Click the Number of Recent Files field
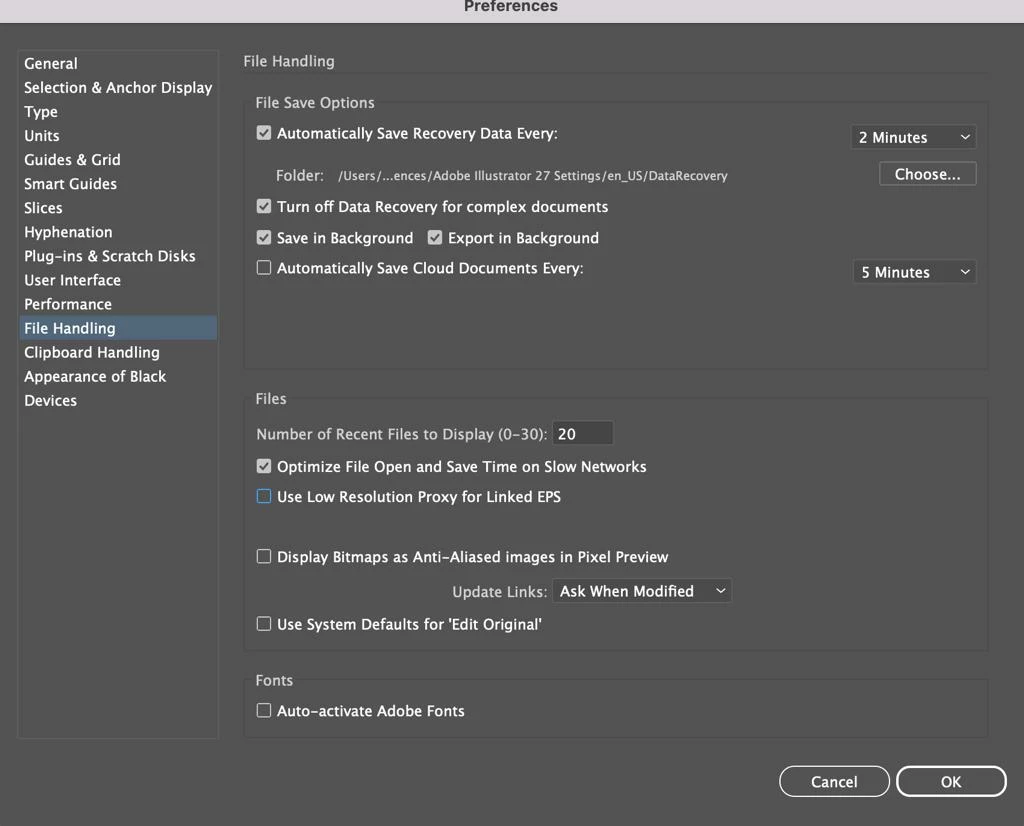This screenshot has width=1024, height=826. pyautogui.click(x=583, y=434)
